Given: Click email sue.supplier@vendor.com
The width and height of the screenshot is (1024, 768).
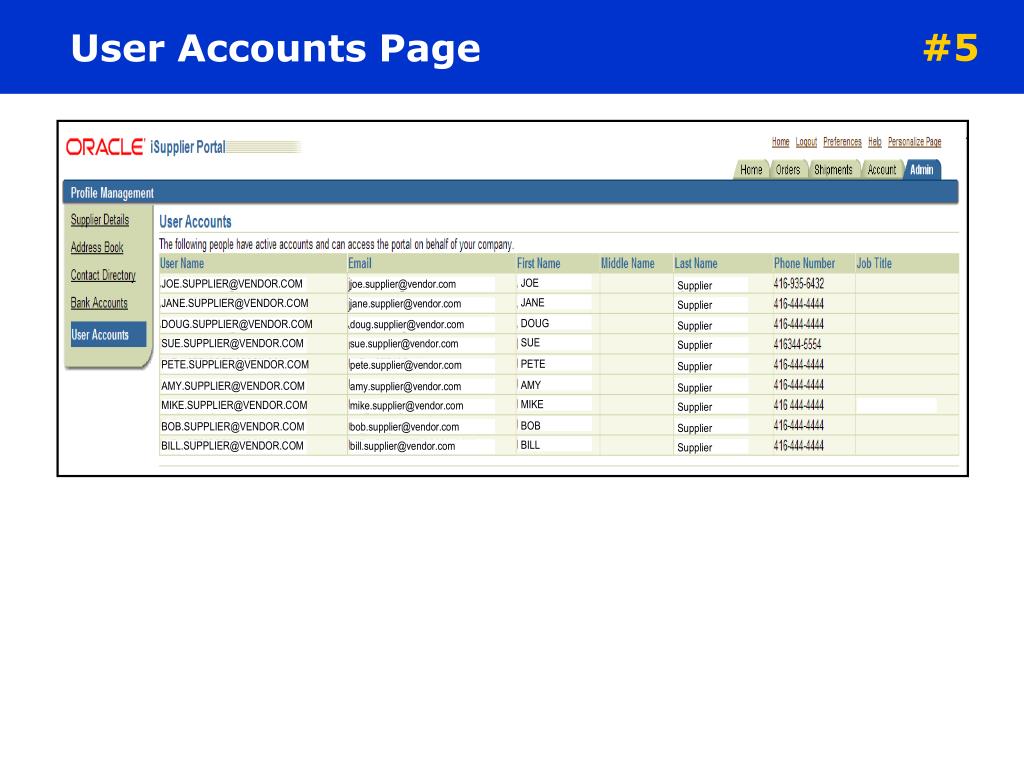Looking at the screenshot, I should (404, 344).
